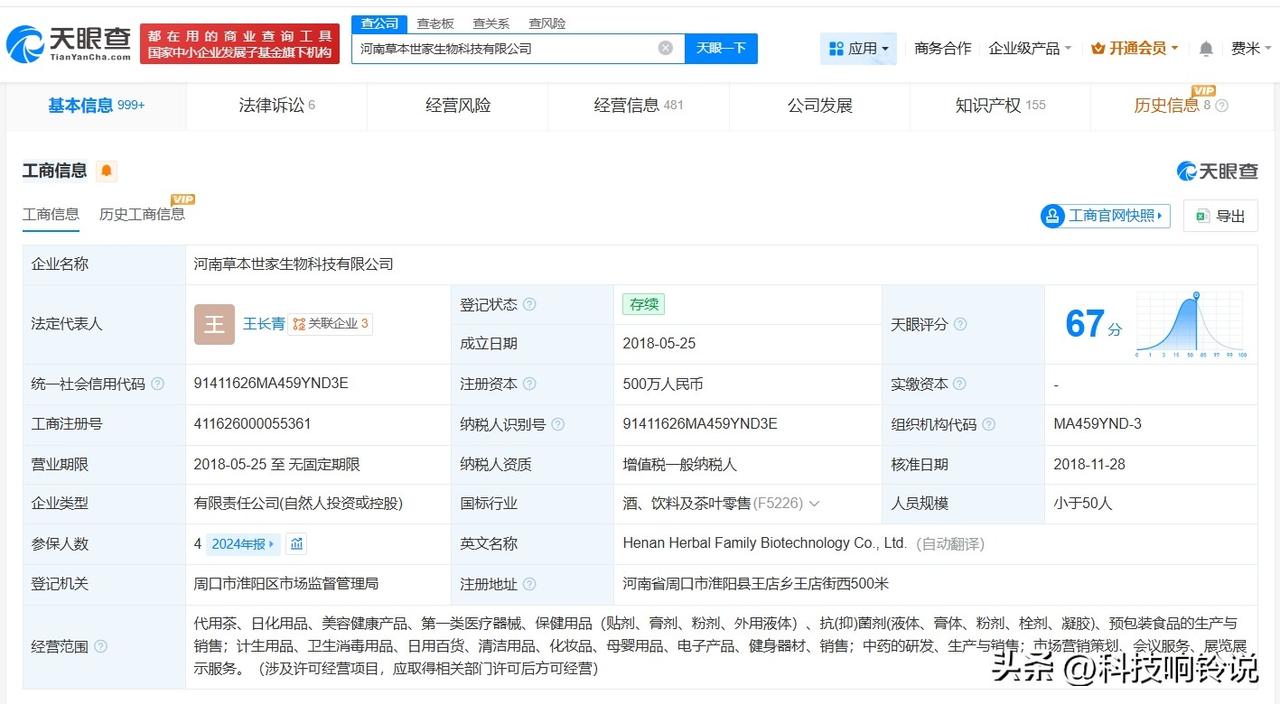This screenshot has height=704, width=1280.
Task: Open the chart icon next to 2024年报
Action: pyautogui.click(x=296, y=544)
